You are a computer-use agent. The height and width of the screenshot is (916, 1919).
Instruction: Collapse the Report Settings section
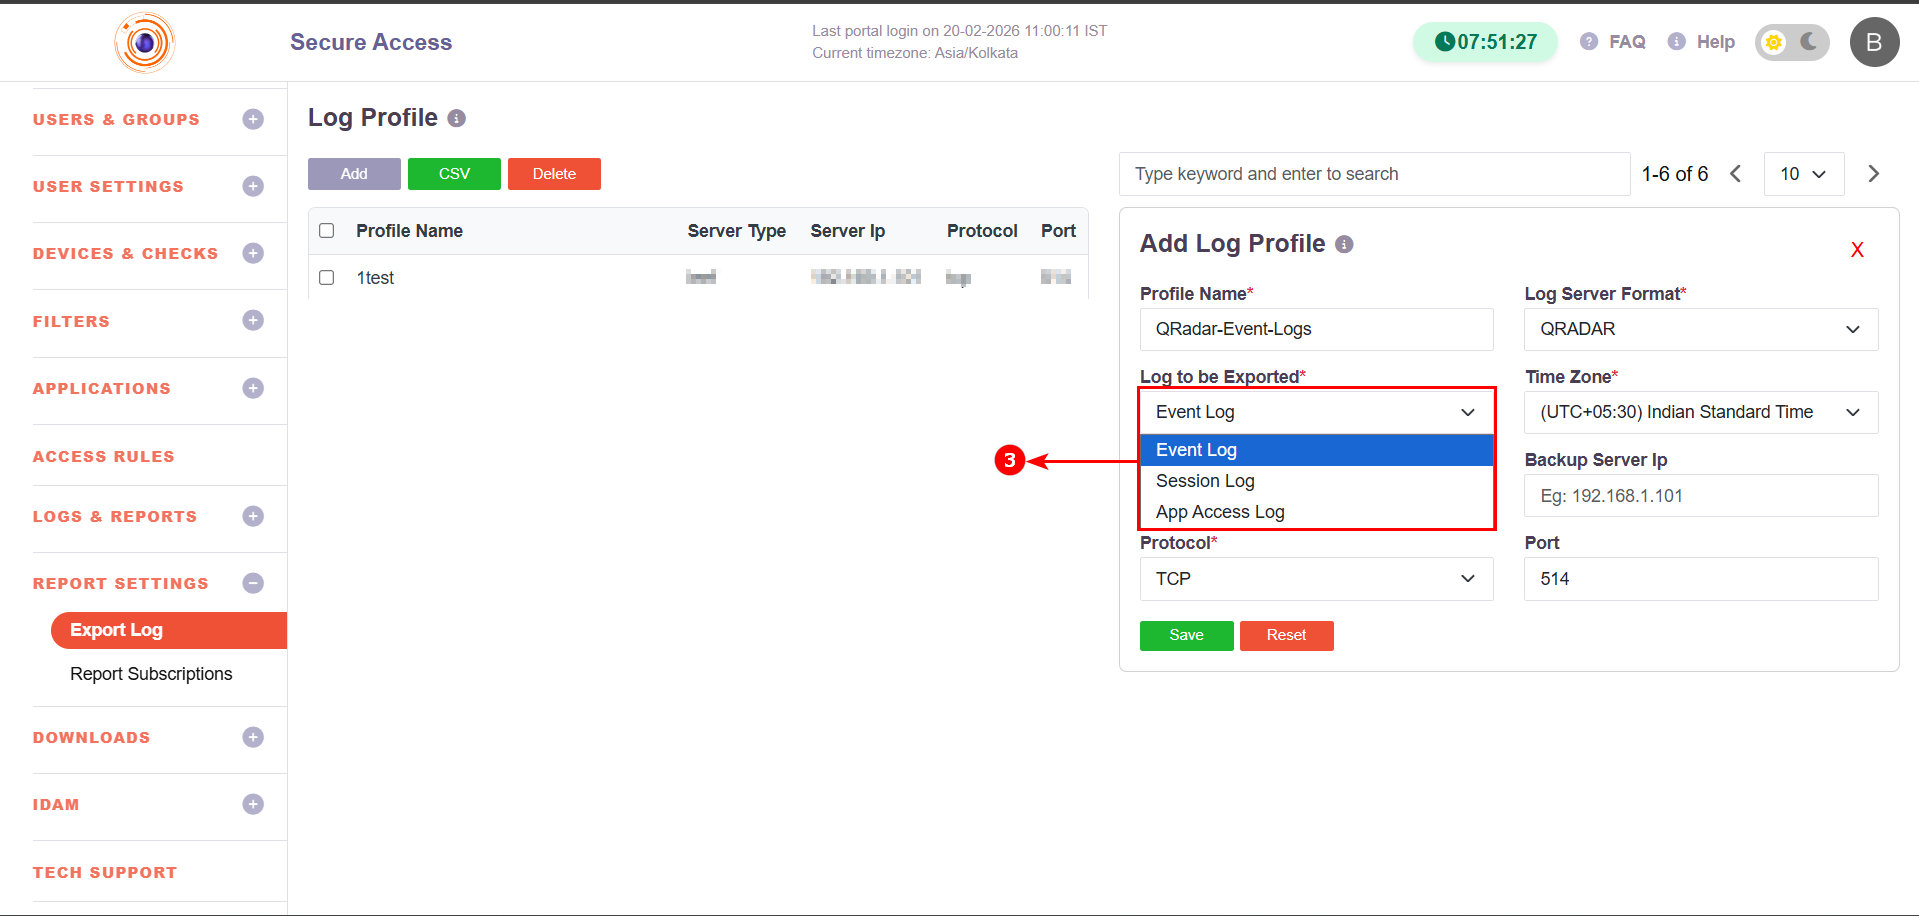click(x=253, y=583)
